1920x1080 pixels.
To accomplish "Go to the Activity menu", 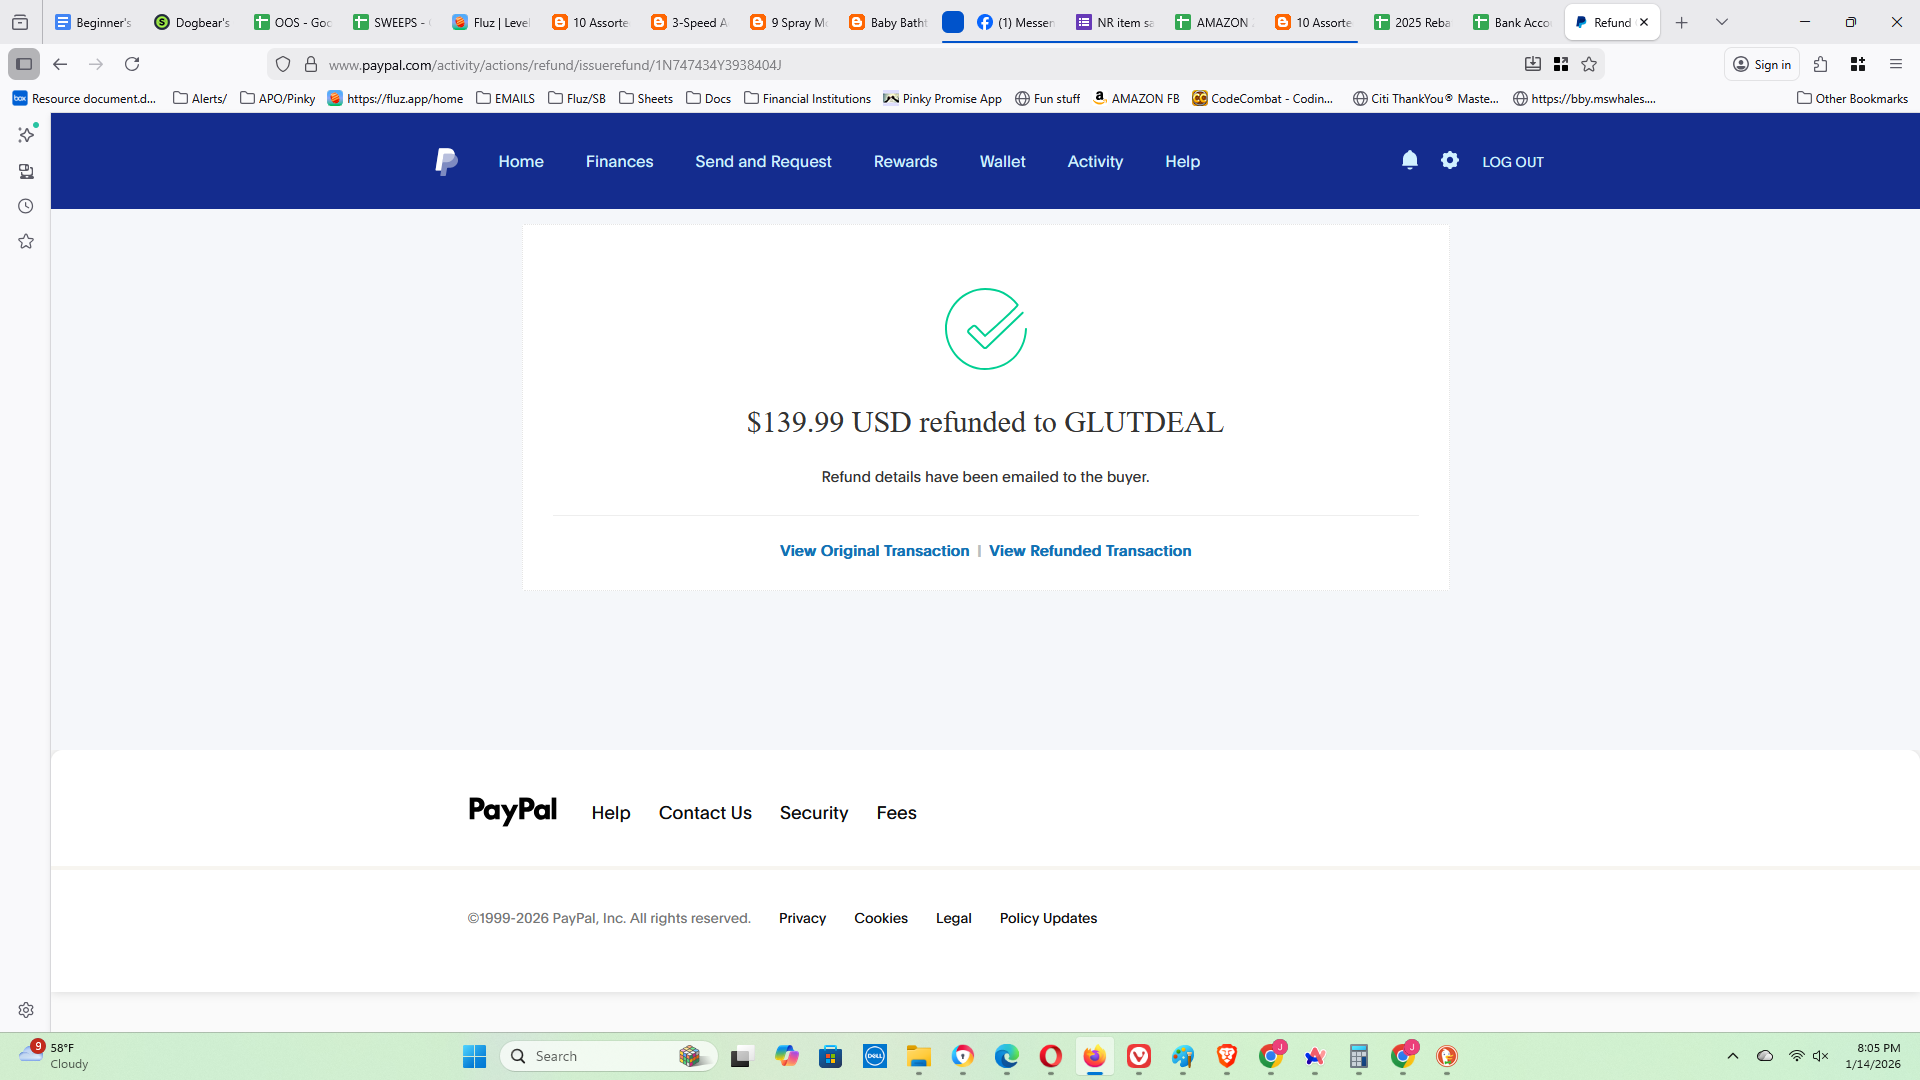I will (x=1095, y=161).
